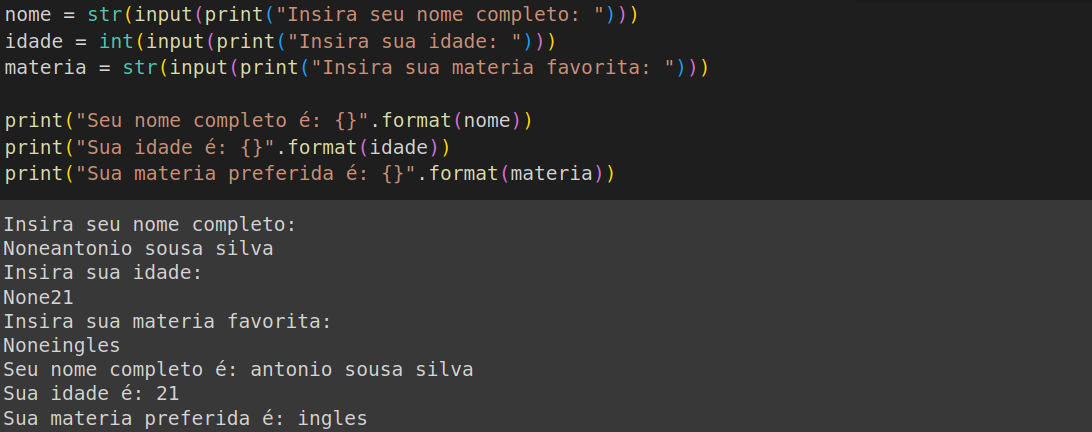Click format in the idade print statement

click(322, 147)
